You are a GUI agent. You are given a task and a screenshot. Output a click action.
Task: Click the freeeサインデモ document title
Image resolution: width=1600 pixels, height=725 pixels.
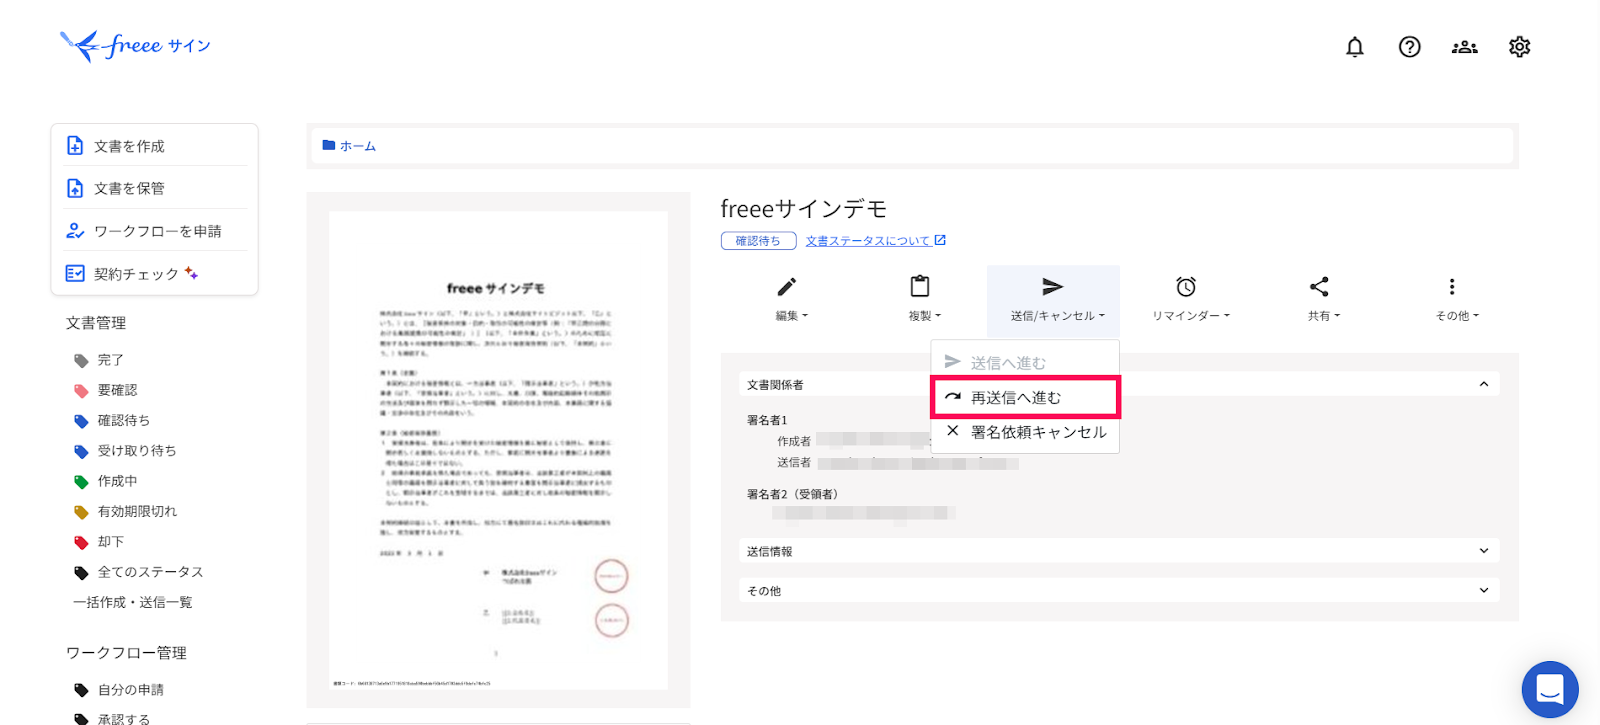(803, 209)
